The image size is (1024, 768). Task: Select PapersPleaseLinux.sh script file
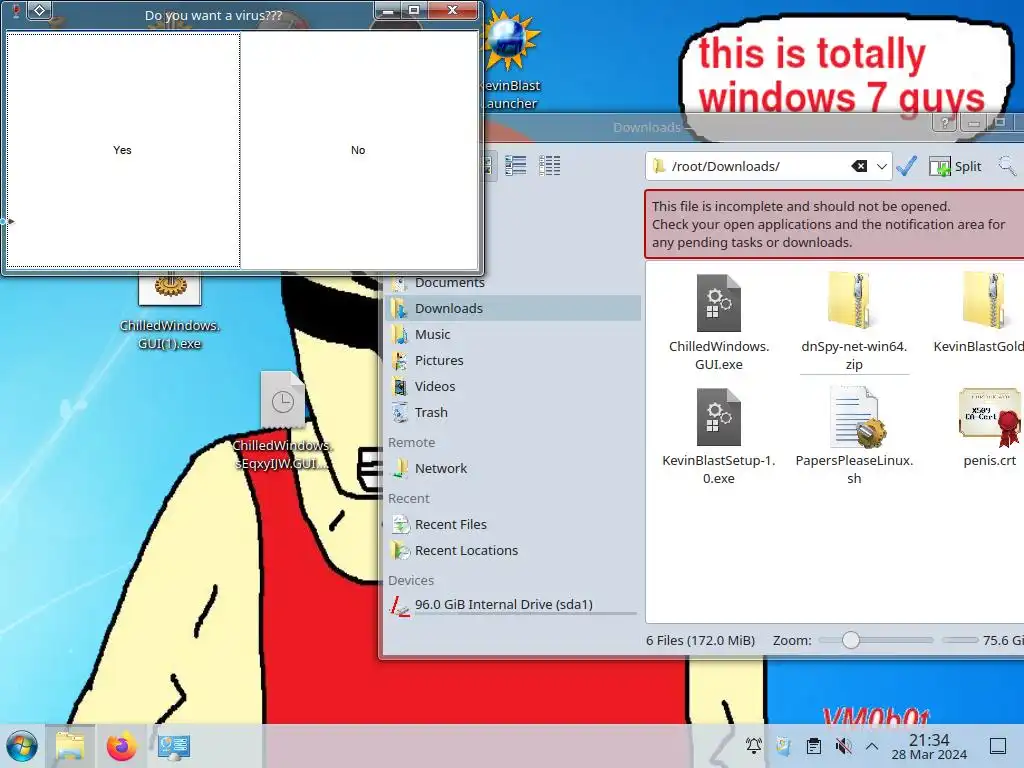pyautogui.click(x=854, y=436)
